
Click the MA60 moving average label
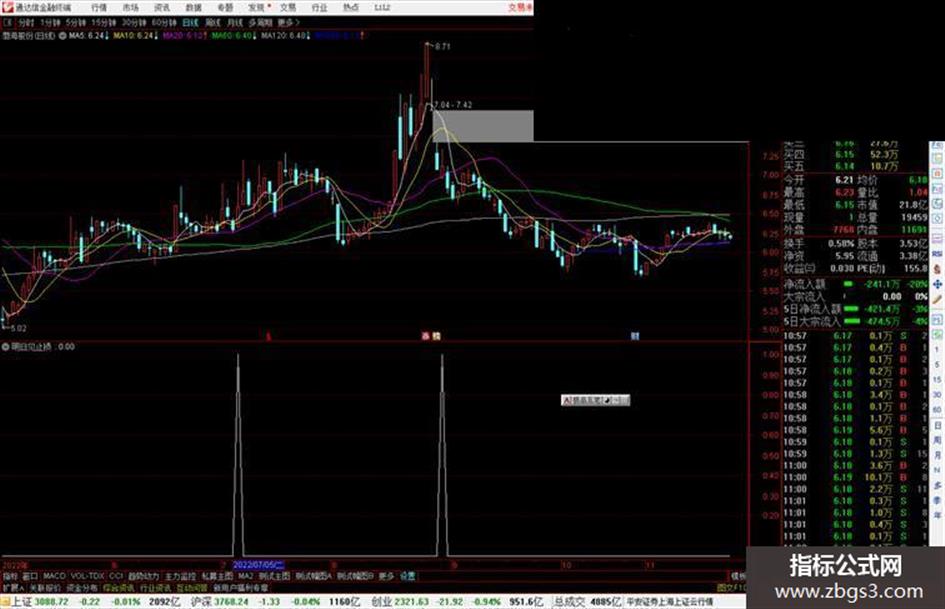point(234,36)
